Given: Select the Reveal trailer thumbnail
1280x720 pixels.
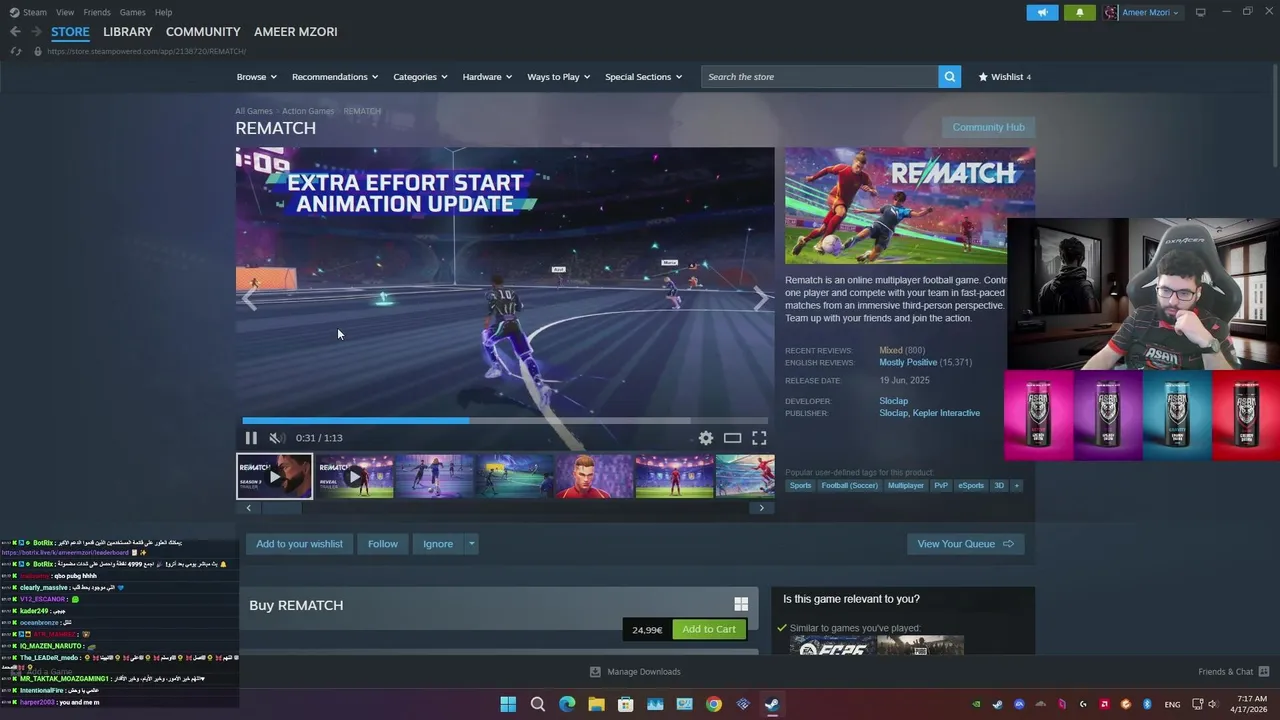Looking at the screenshot, I should (x=355, y=476).
